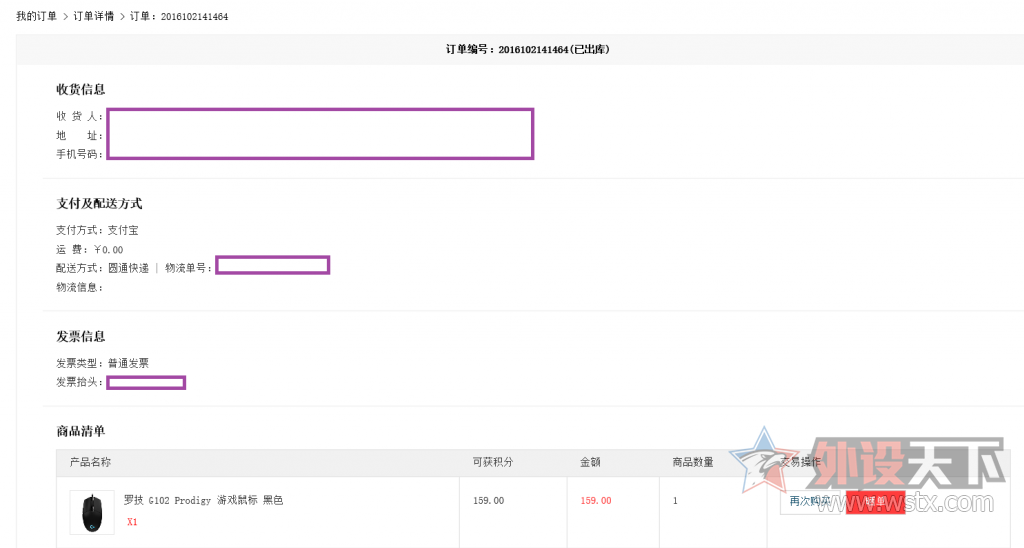
Task: Go back to 我的订单 in breadcrumb
Action: pyautogui.click(x=36, y=17)
